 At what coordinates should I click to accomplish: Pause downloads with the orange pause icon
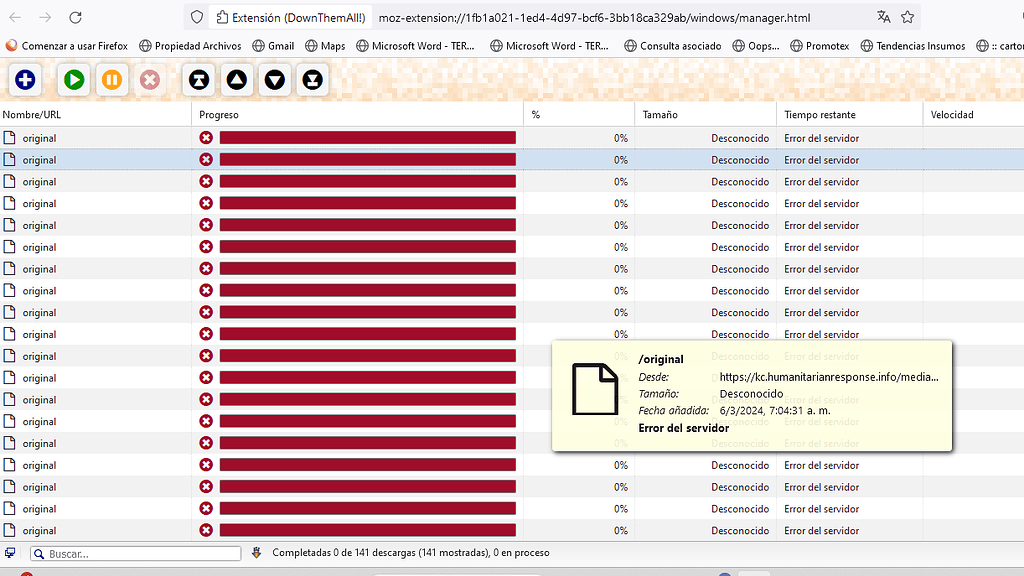pyautogui.click(x=111, y=80)
